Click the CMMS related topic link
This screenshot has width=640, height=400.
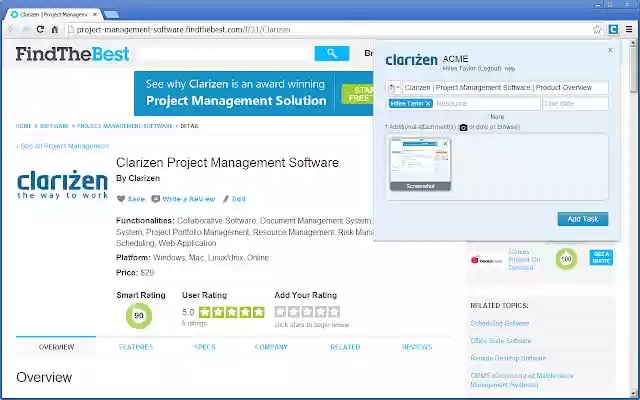[x=522, y=380]
